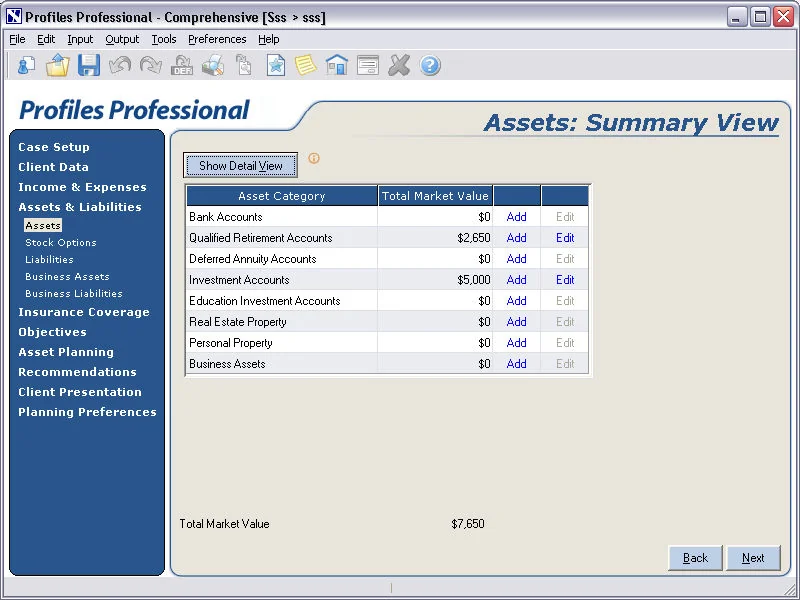The width and height of the screenshot is (800, 600).
Task: Go to Asset Planning section
Action: 66,352
